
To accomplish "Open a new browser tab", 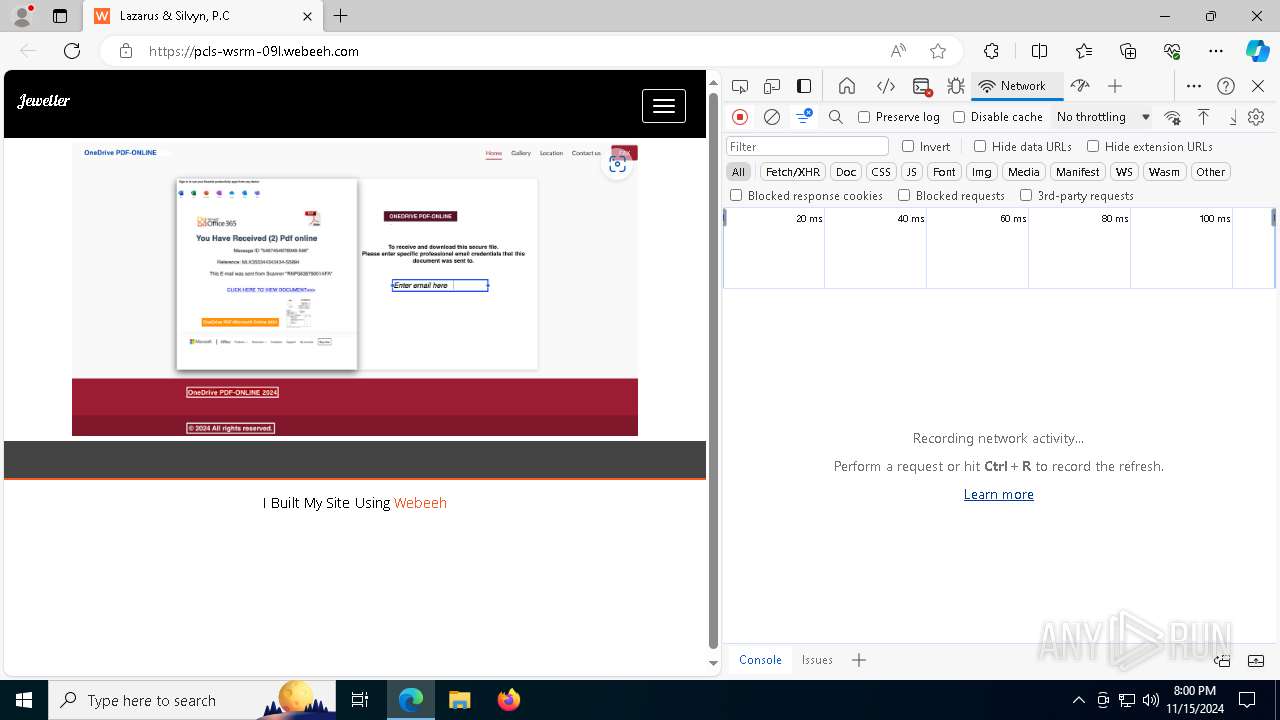I will point(341,16).
